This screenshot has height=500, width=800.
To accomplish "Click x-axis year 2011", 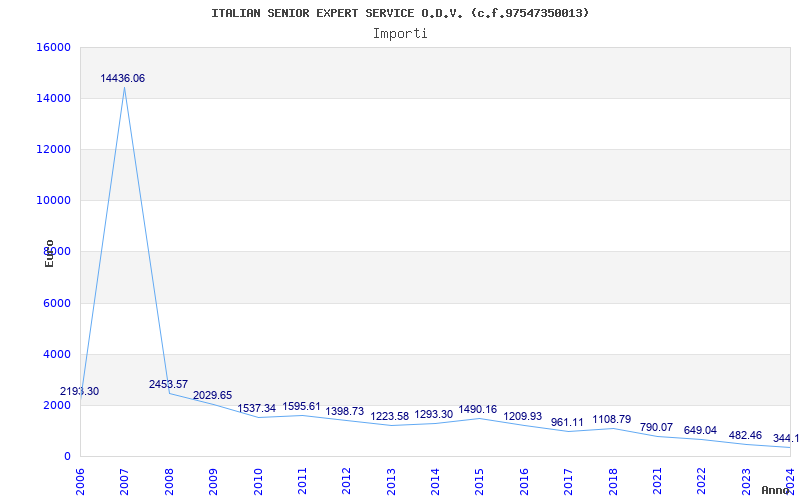I will coord(302,481).
